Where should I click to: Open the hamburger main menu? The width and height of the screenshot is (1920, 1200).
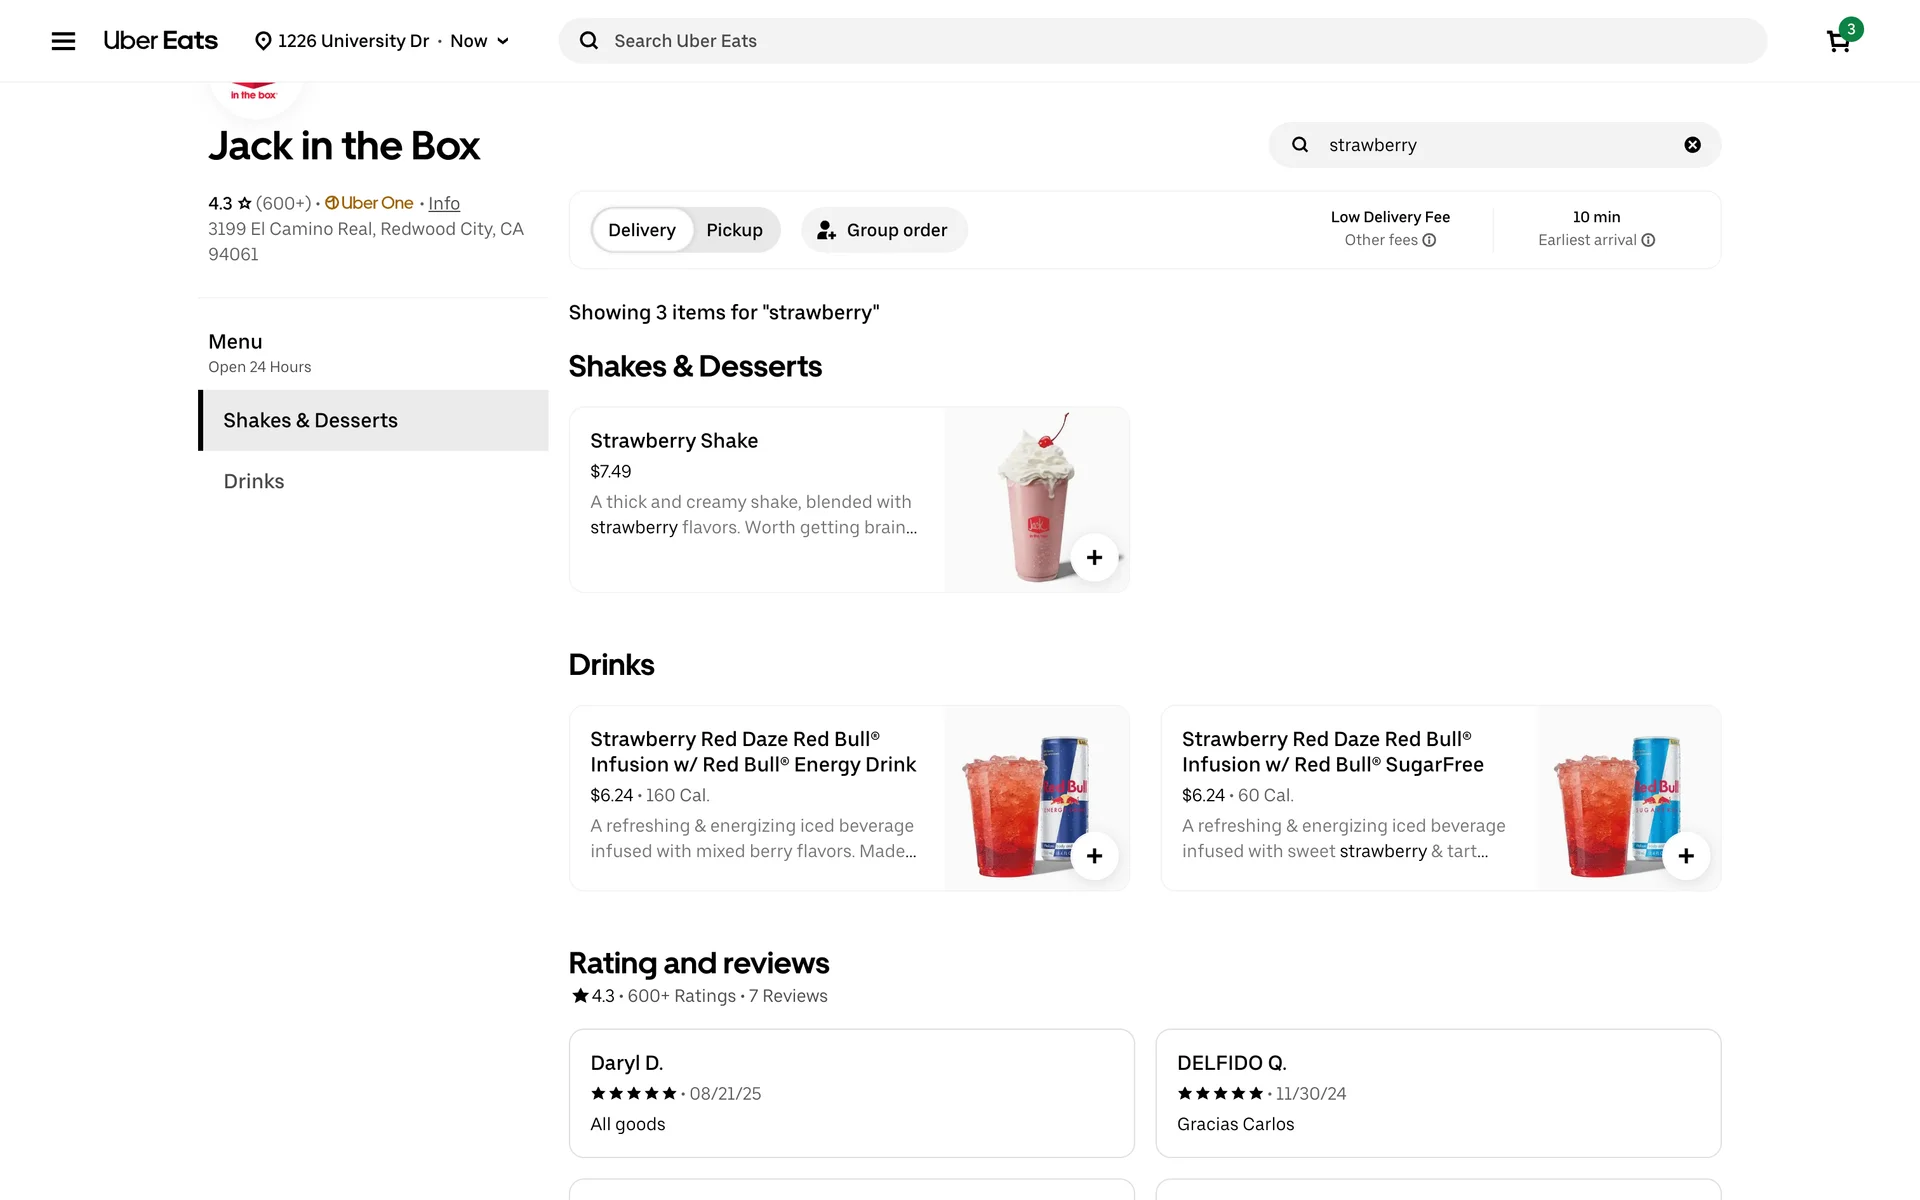pos(63,41)
